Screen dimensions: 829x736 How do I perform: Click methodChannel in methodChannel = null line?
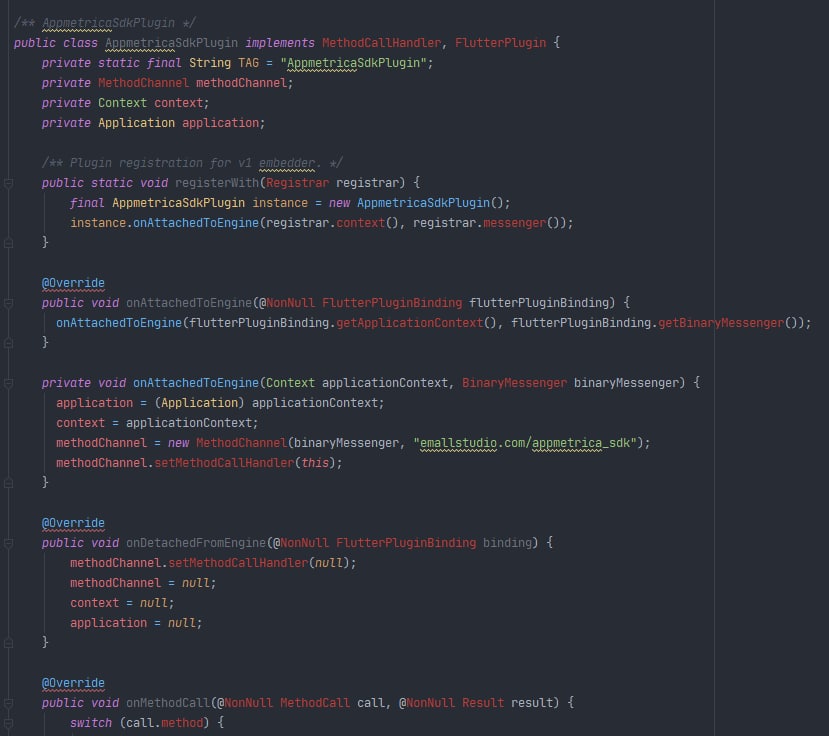(x=115, y=583)
